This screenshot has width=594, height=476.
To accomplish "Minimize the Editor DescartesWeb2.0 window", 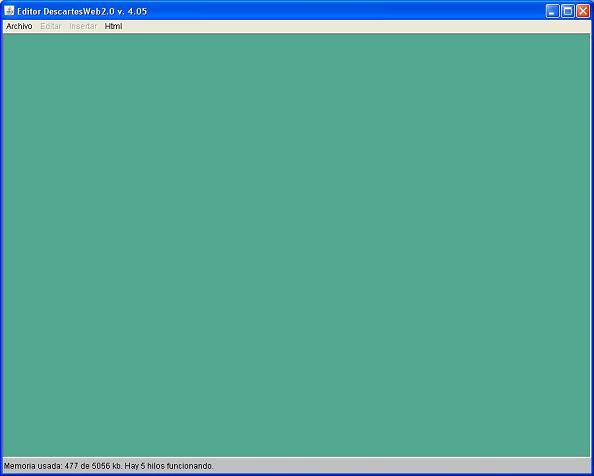I will point(552,11).
